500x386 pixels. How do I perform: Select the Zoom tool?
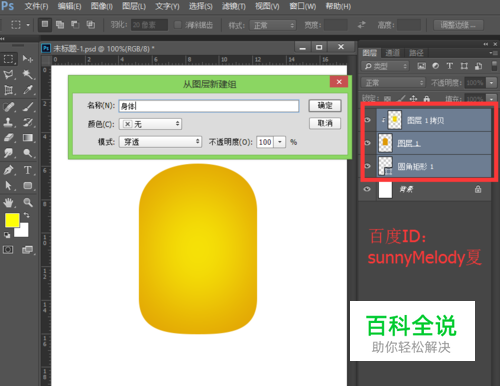coord(28,202)
